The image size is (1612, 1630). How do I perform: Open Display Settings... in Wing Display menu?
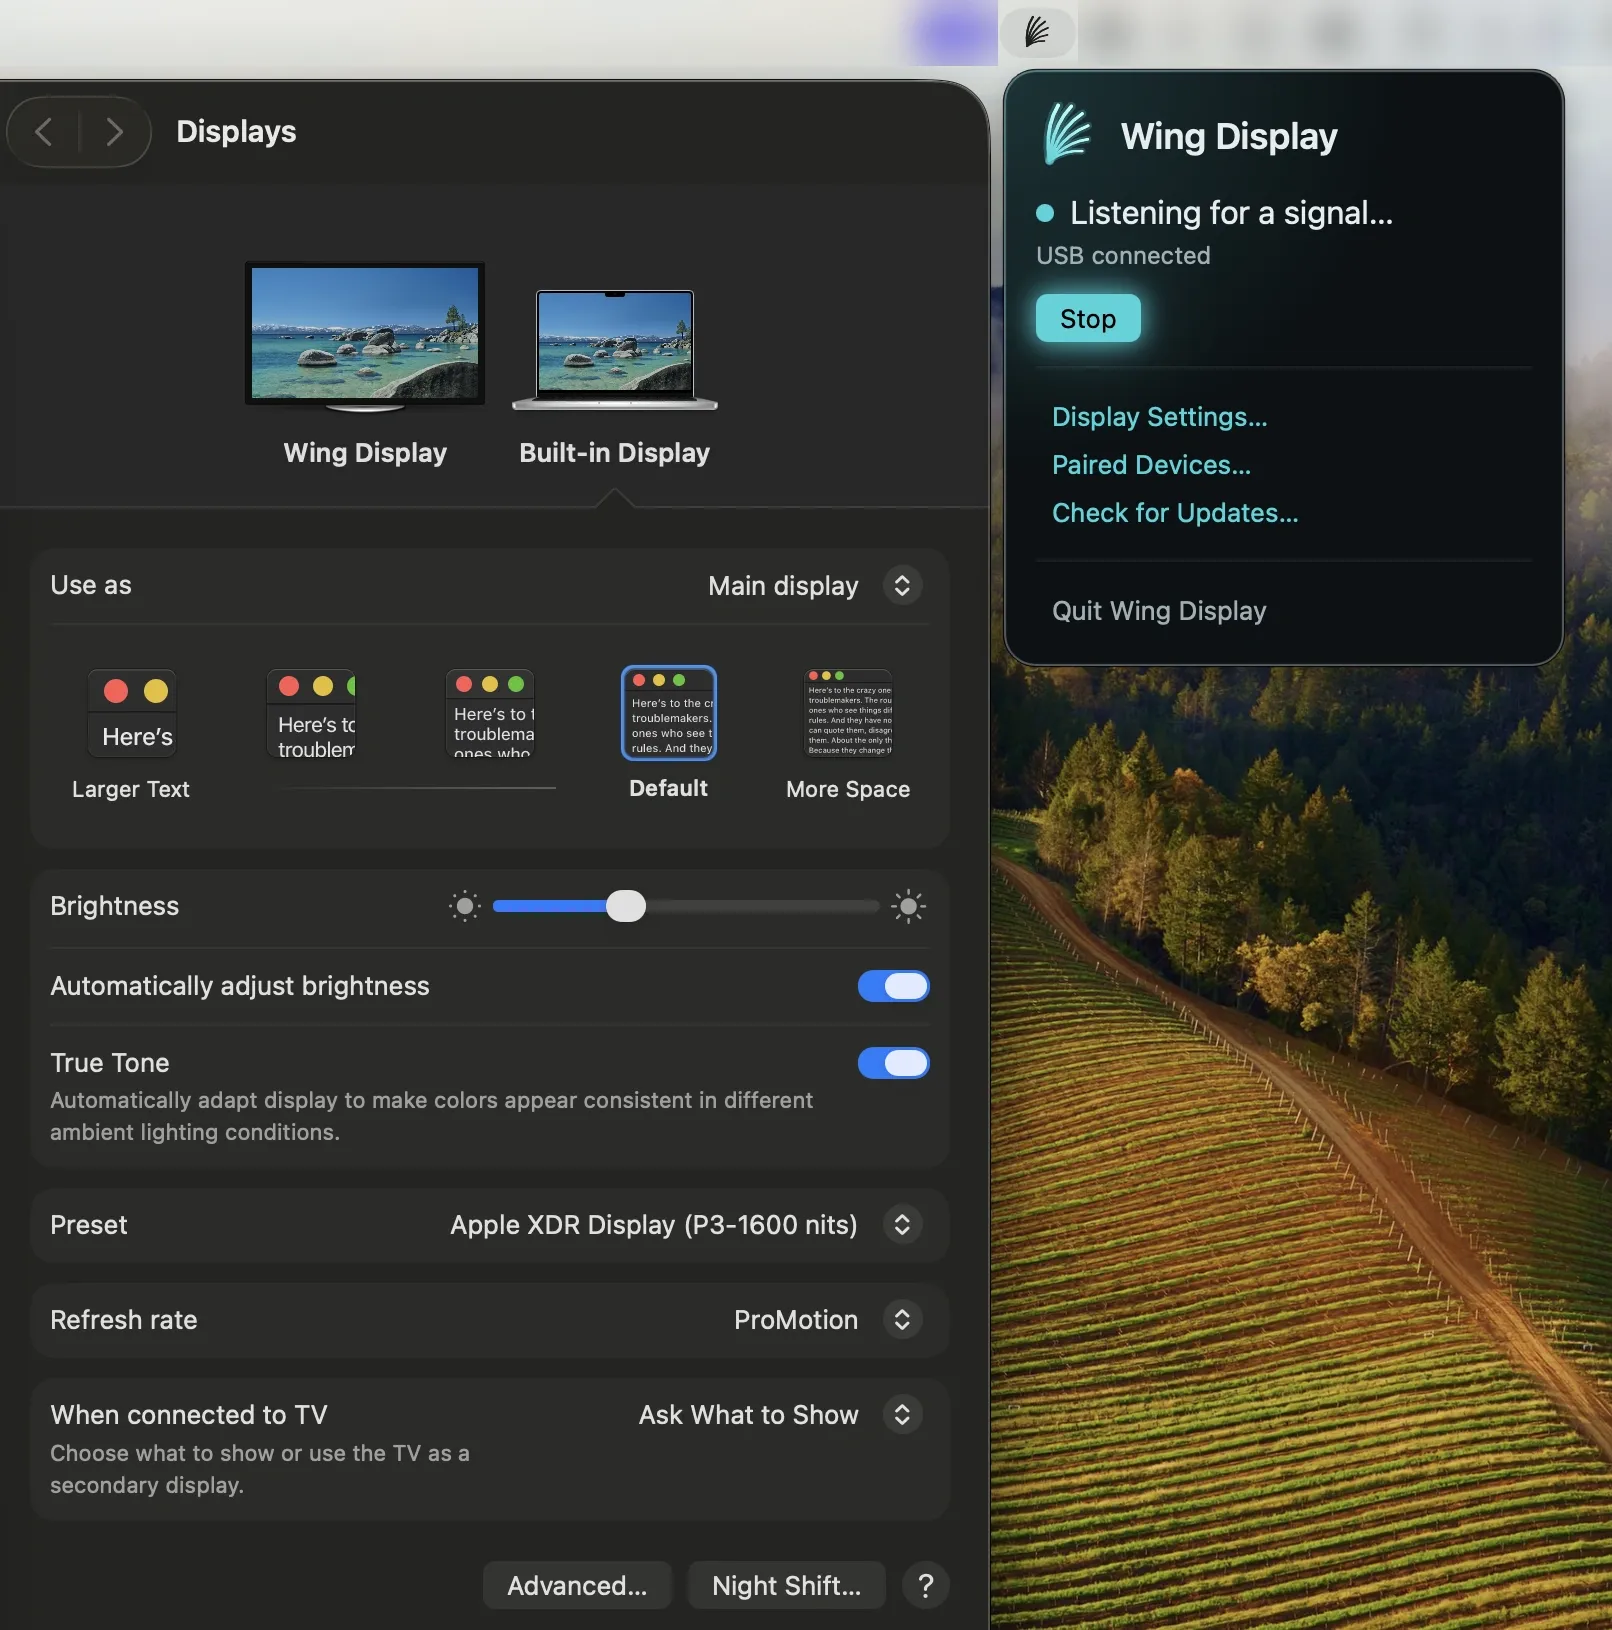[1159, 417]
